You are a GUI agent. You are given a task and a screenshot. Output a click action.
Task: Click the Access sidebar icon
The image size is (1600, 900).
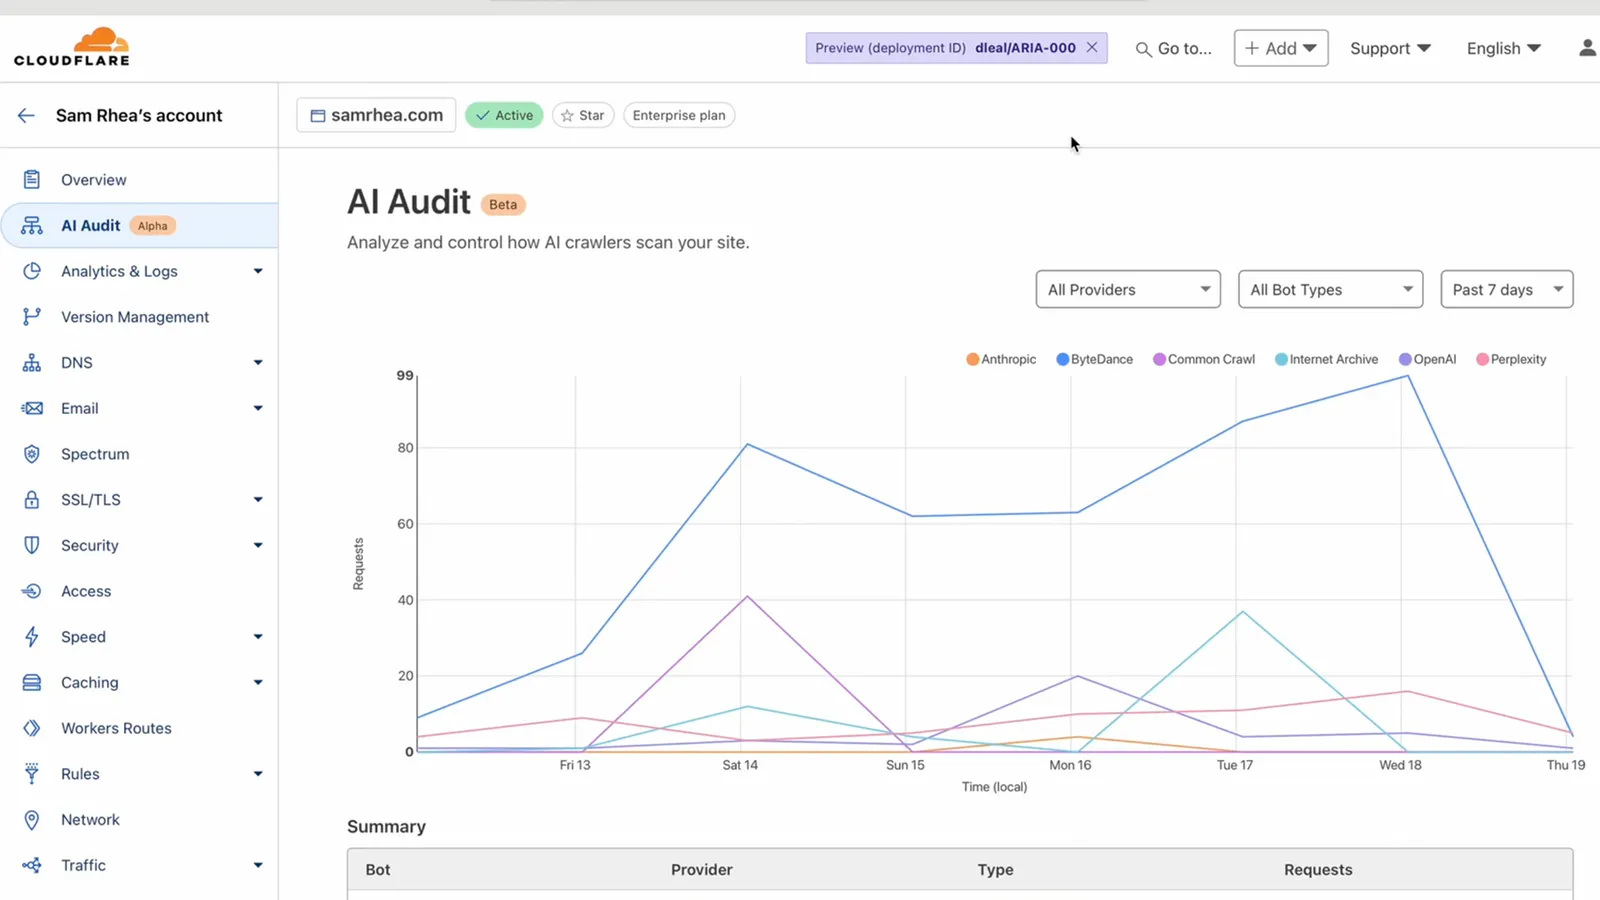pos(32,591)
